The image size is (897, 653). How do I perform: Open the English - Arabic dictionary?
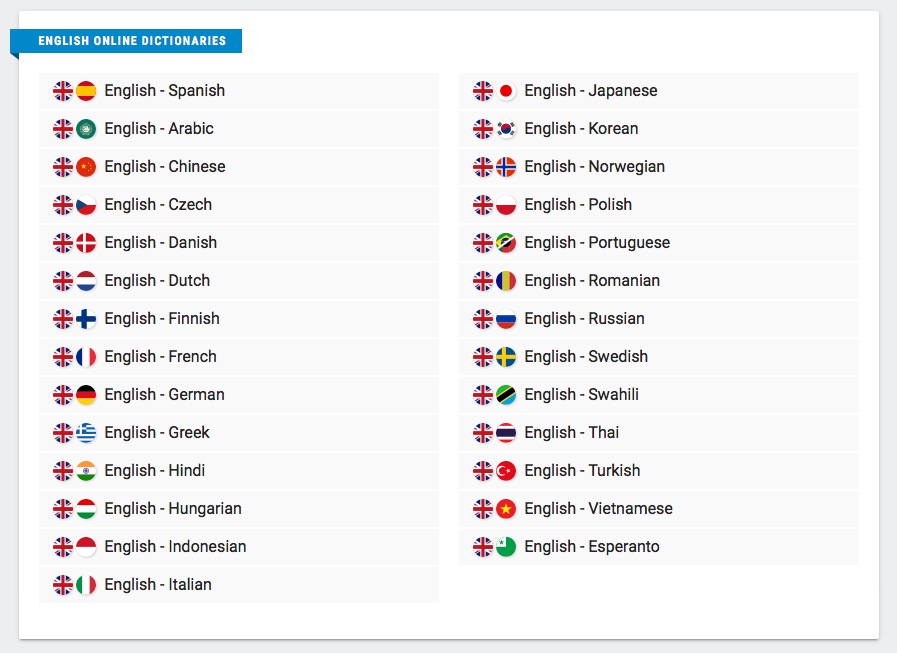[x=158, y=129]
